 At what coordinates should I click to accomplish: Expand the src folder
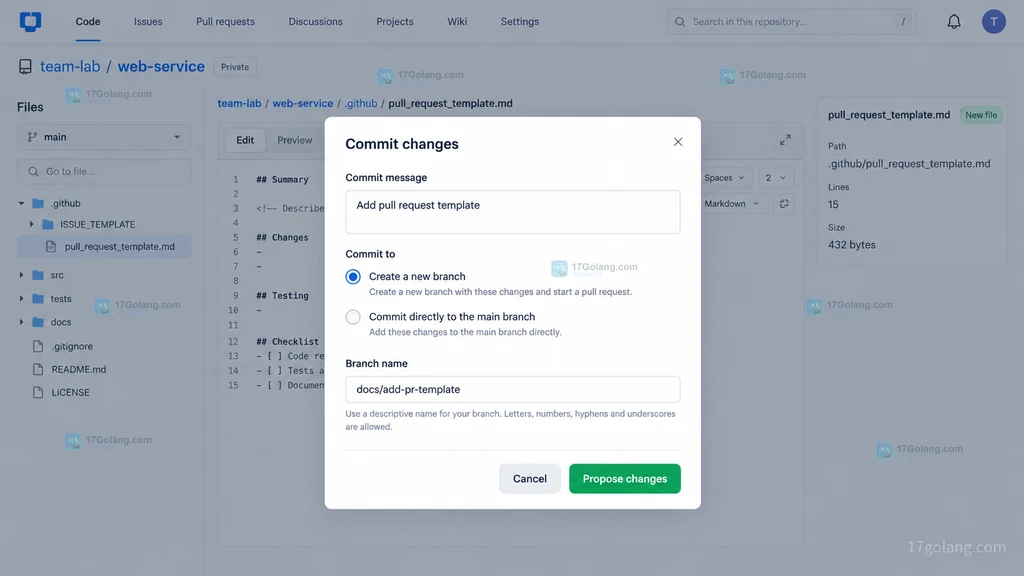(22, 275)
